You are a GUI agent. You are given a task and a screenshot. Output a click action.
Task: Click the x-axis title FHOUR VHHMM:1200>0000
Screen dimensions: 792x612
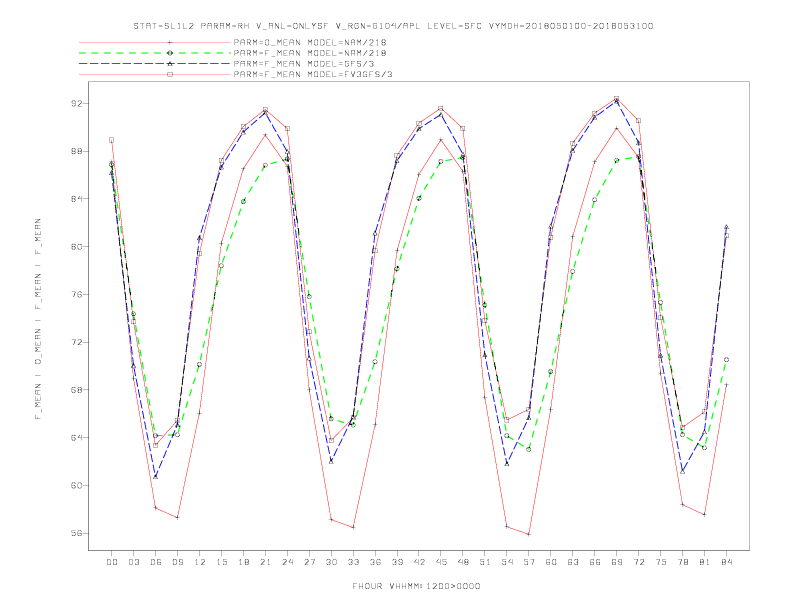tap(416, 586)
